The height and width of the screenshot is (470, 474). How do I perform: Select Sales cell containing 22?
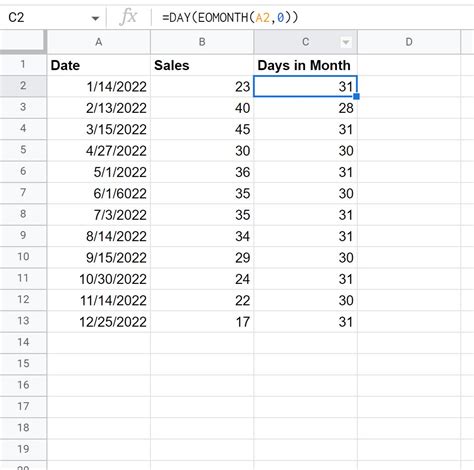point(202,300)
